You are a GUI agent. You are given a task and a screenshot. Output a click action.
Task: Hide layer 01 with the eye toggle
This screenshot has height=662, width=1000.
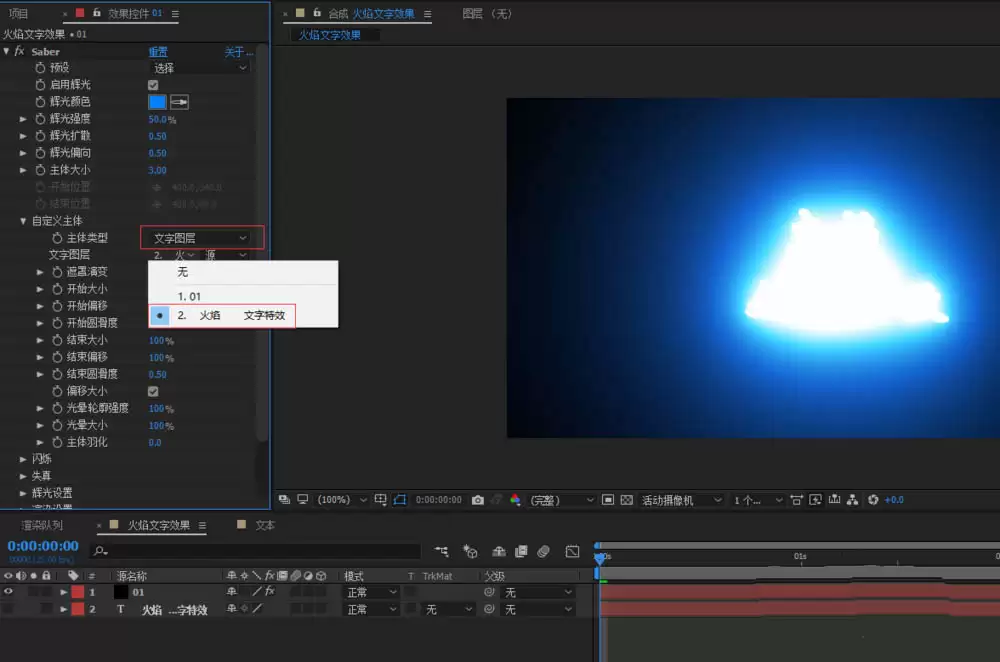click(8, 592)
